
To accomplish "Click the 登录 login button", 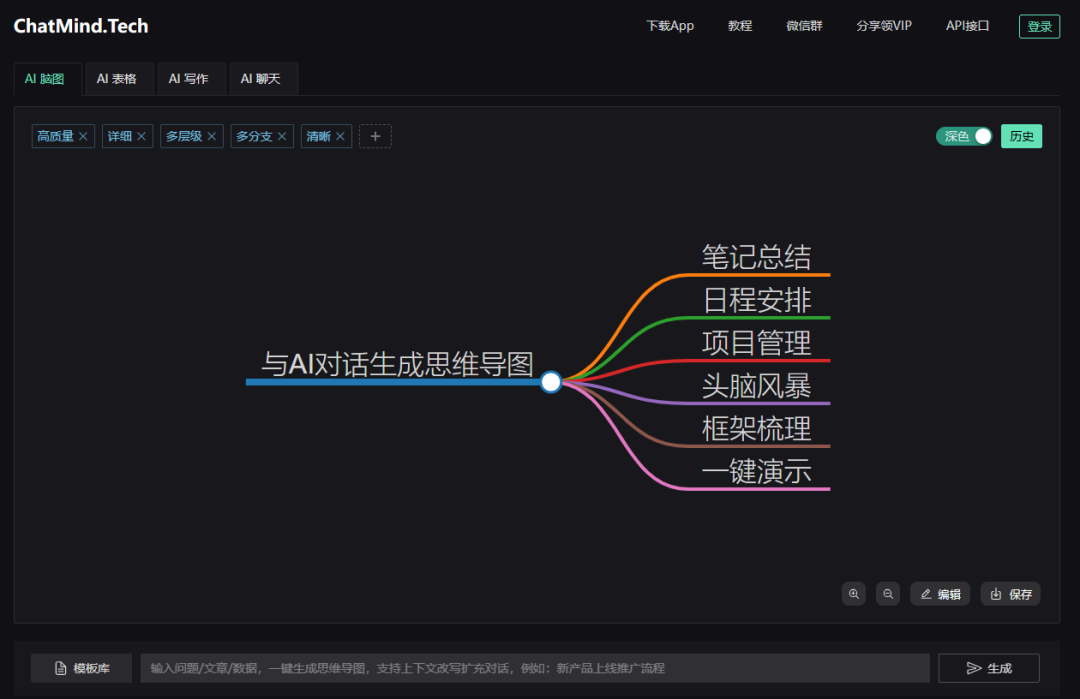I will (1039, 26).
